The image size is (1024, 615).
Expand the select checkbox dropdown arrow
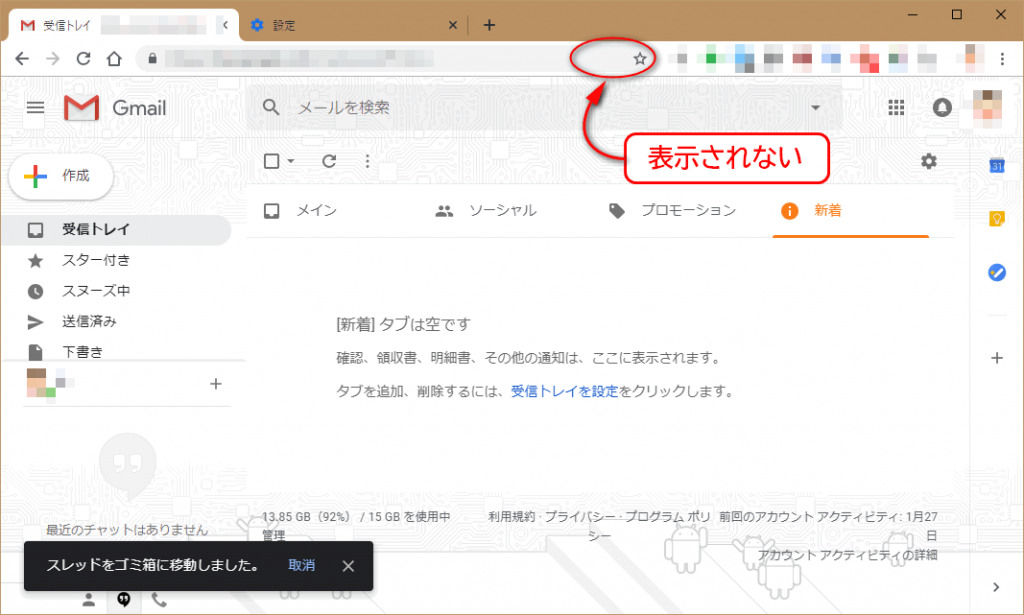291,161
